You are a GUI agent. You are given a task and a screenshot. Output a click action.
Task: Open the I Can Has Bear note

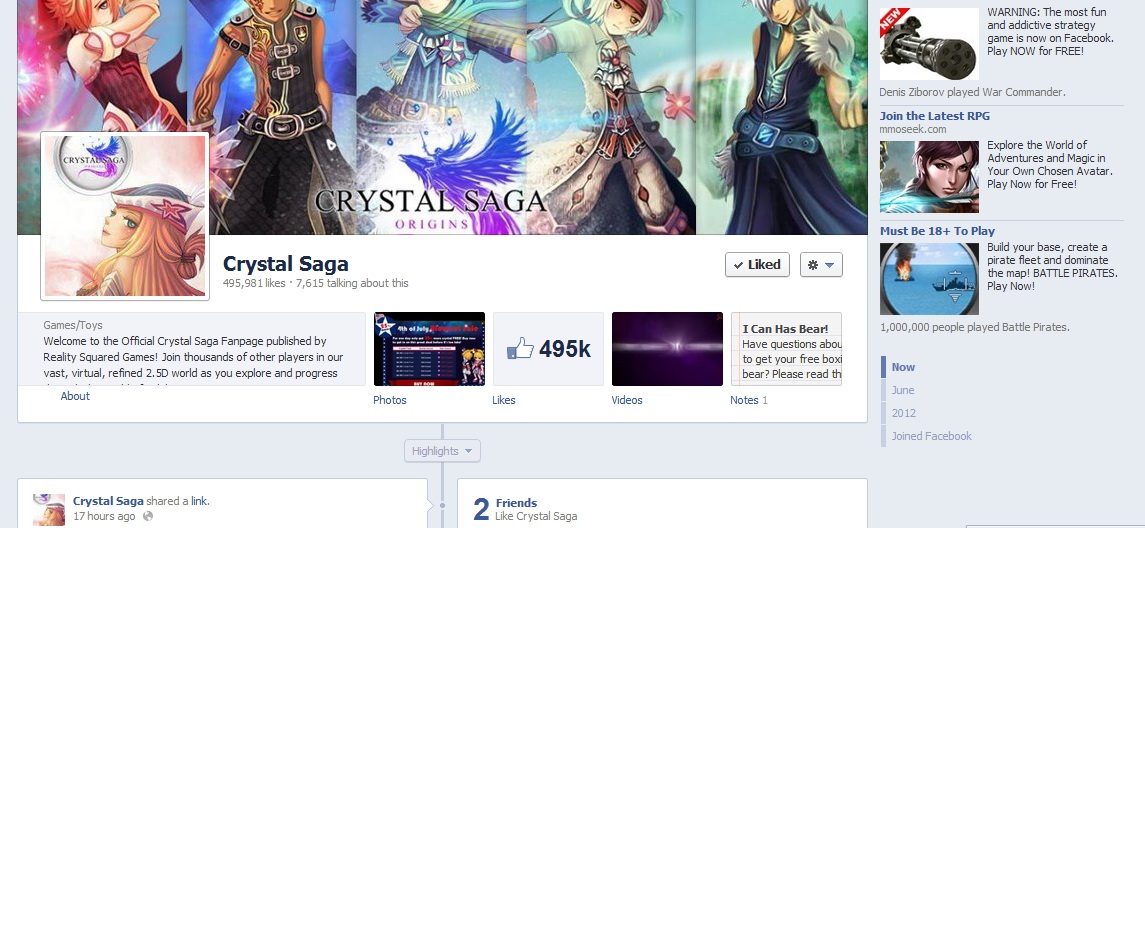pos(786,349)
